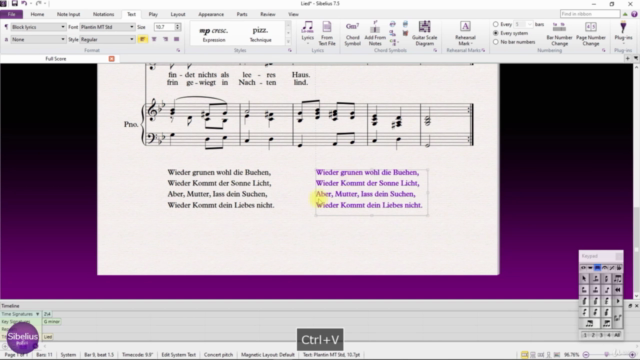Click the Redo arrow icon

[38, 3]
